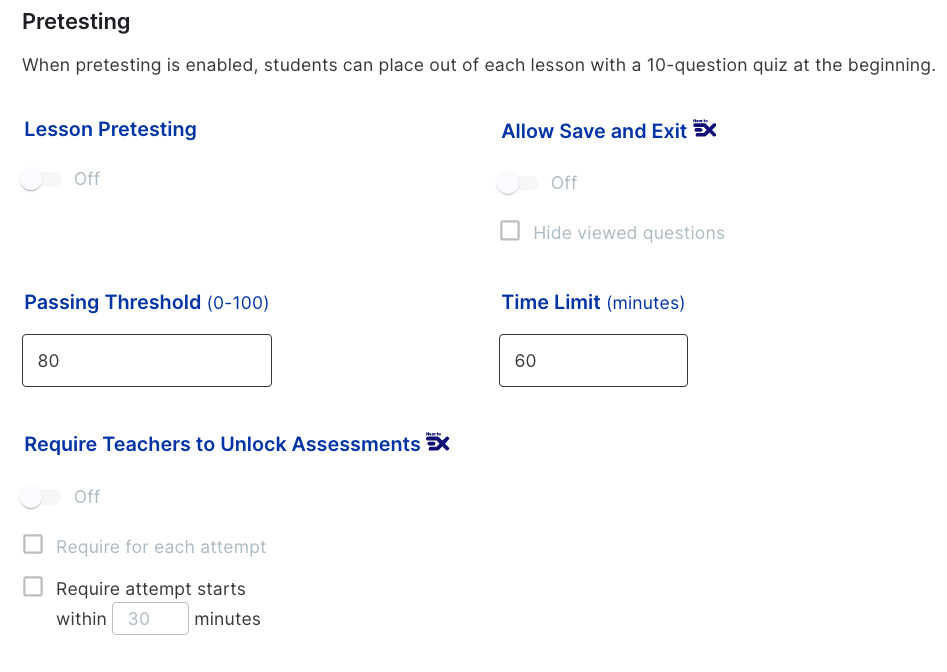This screenshot has width=947, height=672.
Task: Click the Pretesting section title
Action: click(76, 22)
